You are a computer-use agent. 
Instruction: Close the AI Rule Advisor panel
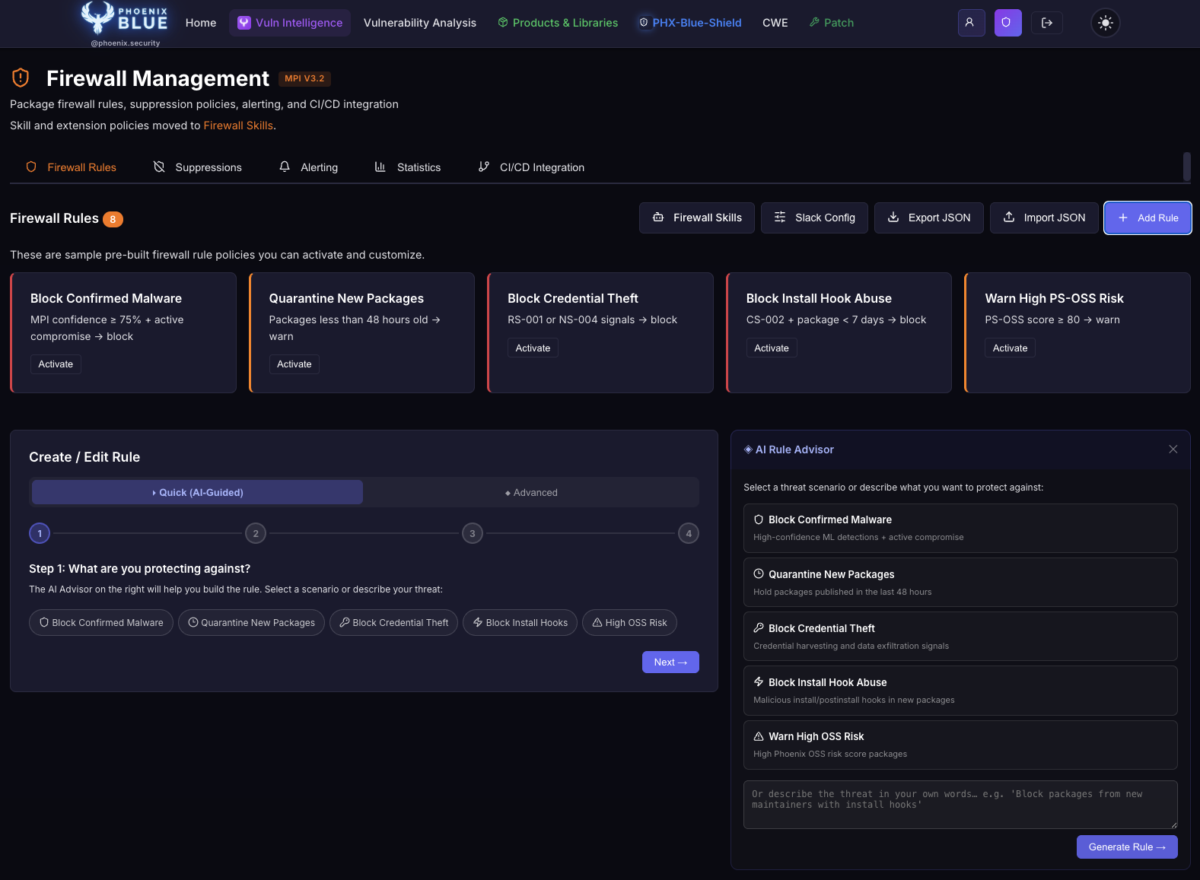pos(1173,449)
